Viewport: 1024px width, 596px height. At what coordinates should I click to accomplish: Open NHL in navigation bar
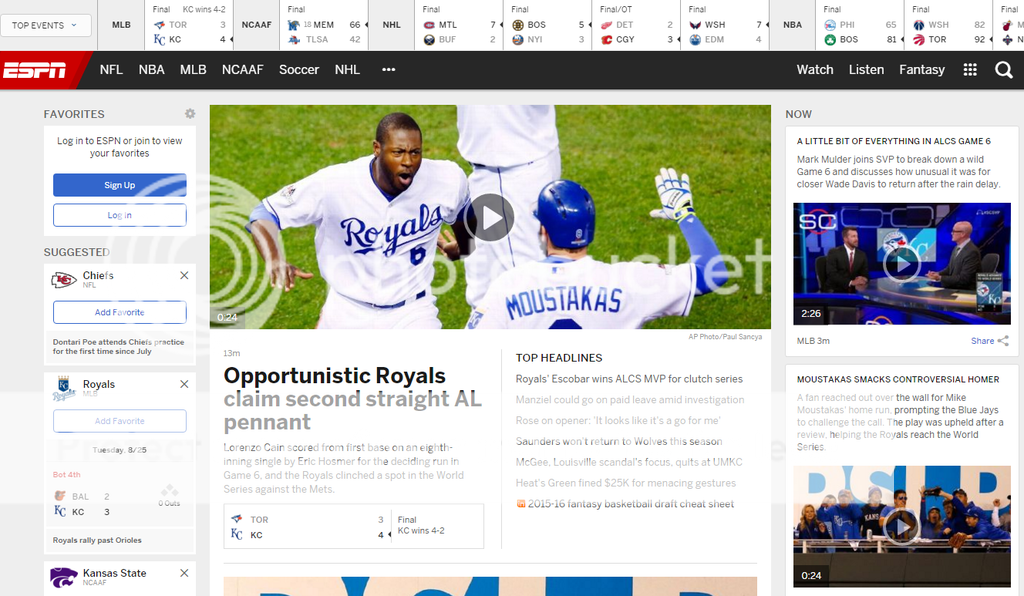click(347, 70)
